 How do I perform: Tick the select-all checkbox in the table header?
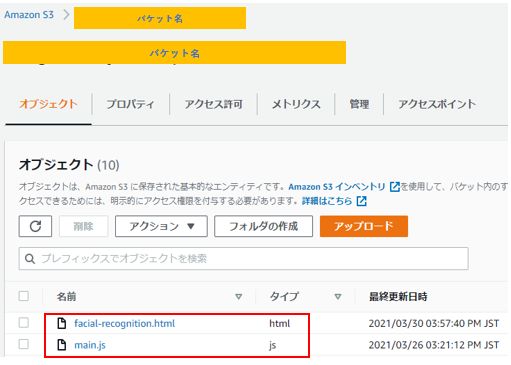[24, 296]
